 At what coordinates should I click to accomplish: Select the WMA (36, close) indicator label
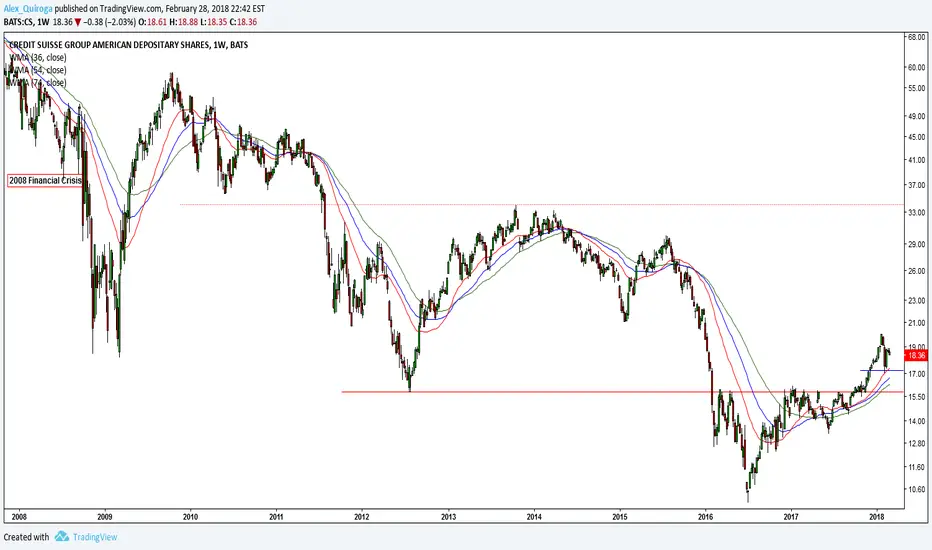tap(37, 58)
